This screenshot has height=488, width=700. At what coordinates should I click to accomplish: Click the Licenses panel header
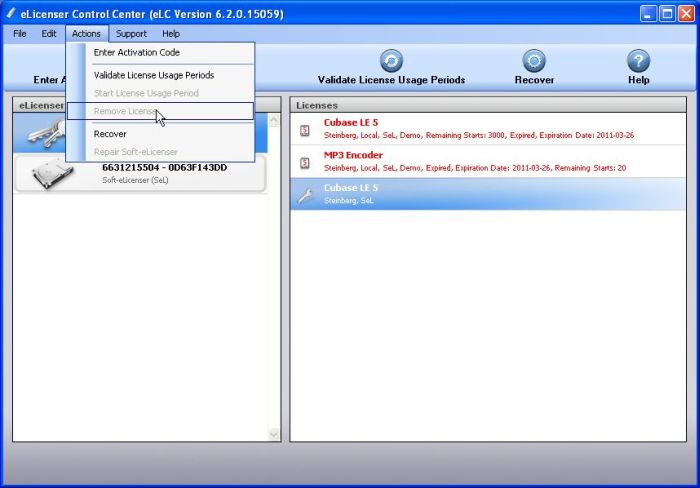(x=488, y=105)
